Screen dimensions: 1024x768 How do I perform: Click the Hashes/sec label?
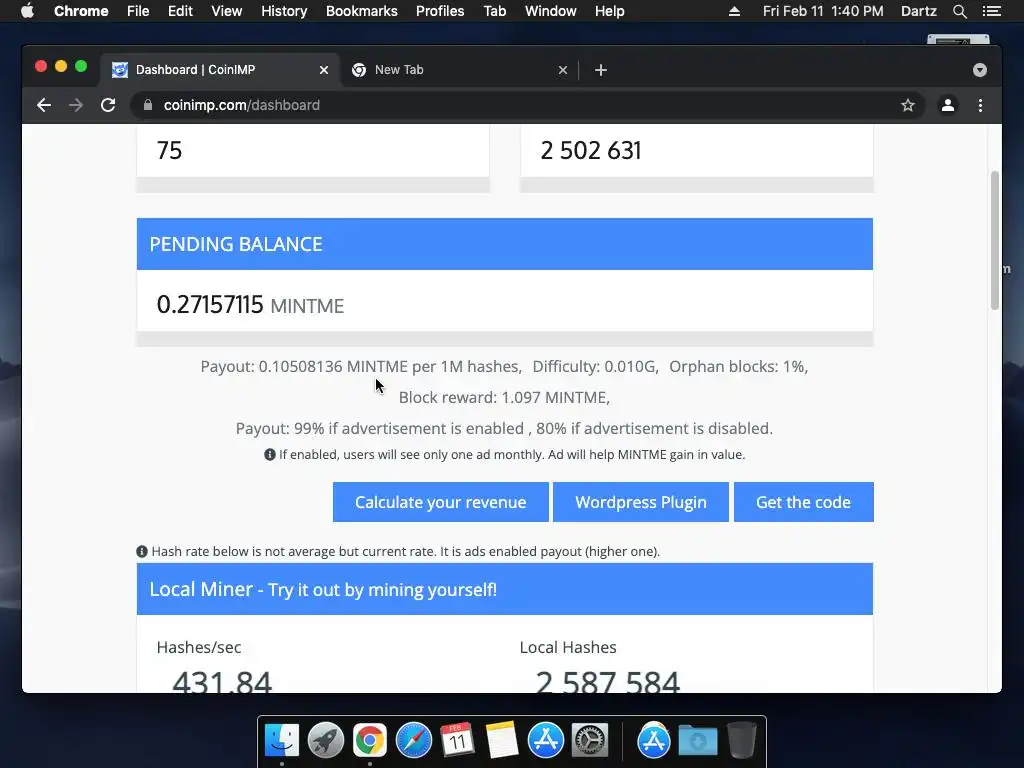click(199, 647)
